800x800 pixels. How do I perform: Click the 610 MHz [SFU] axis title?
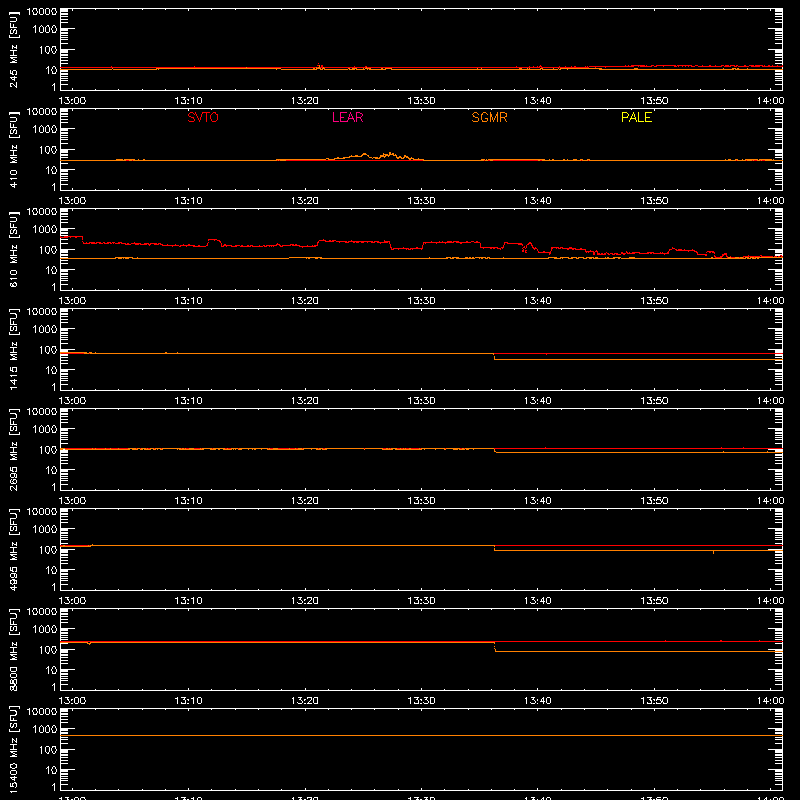tap(14, 249)
